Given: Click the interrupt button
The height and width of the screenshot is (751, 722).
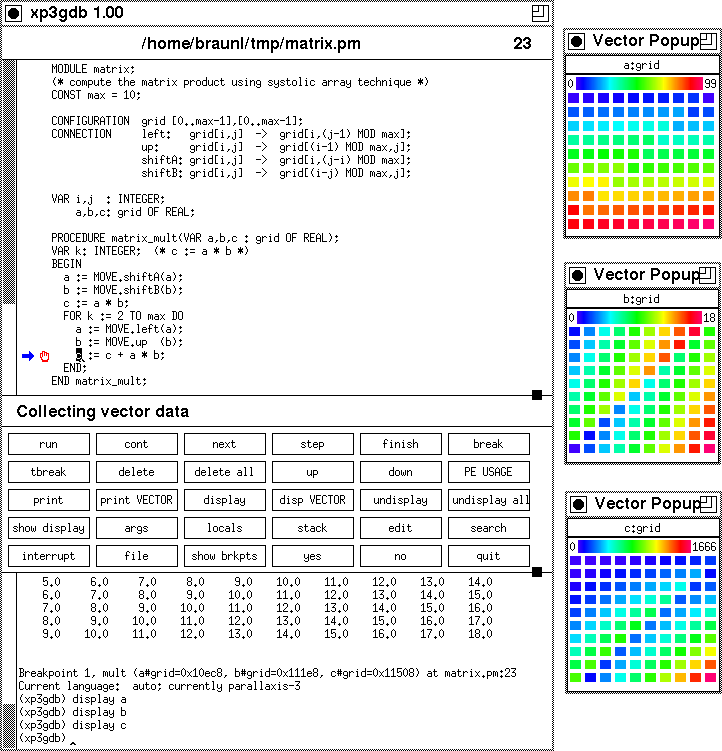Looking at the screenshot, I should click(48, 556).
